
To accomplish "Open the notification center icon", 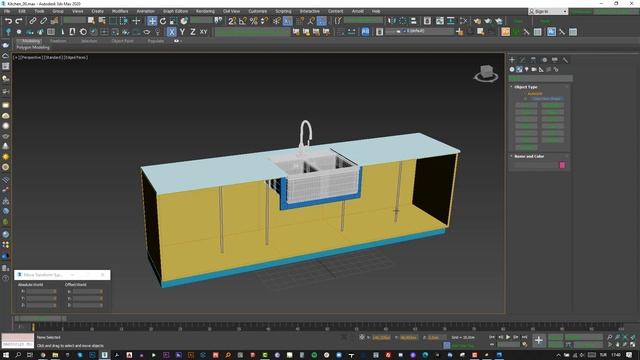I will 629,355.
